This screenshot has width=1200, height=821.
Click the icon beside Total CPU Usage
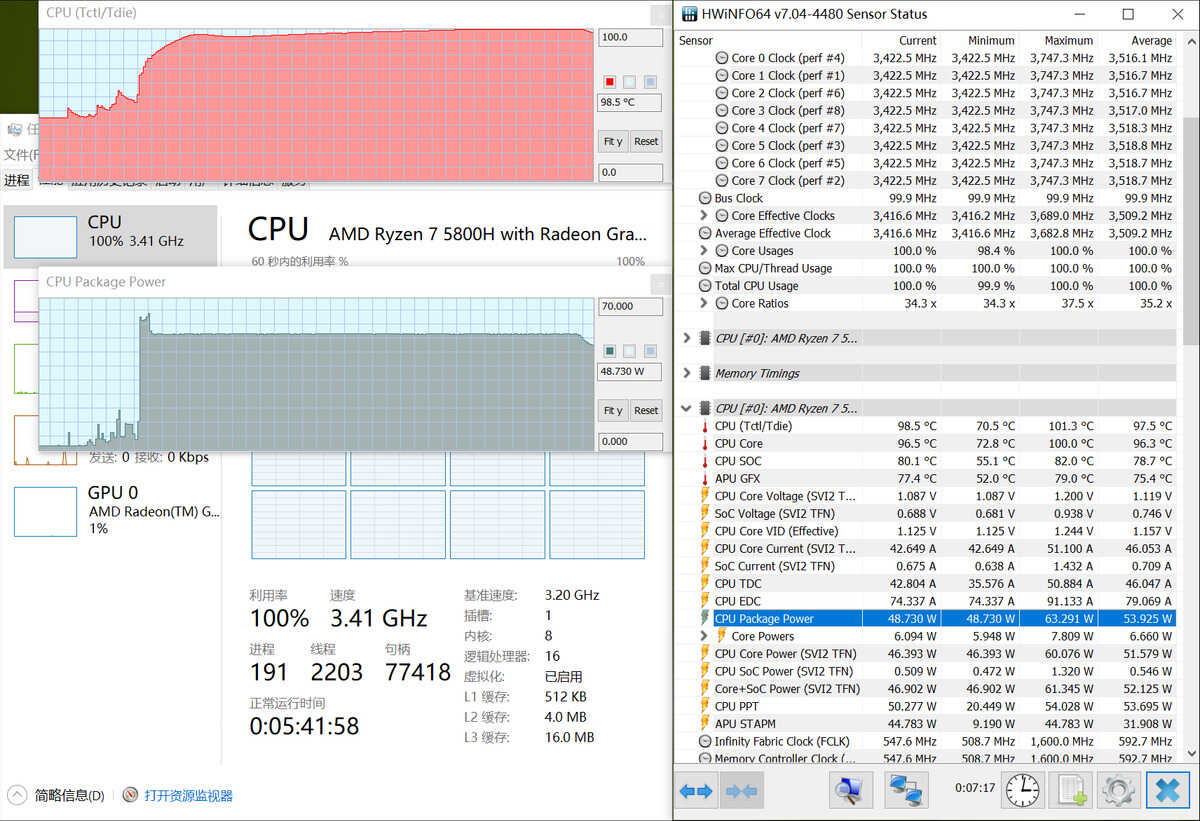[705, 286]
